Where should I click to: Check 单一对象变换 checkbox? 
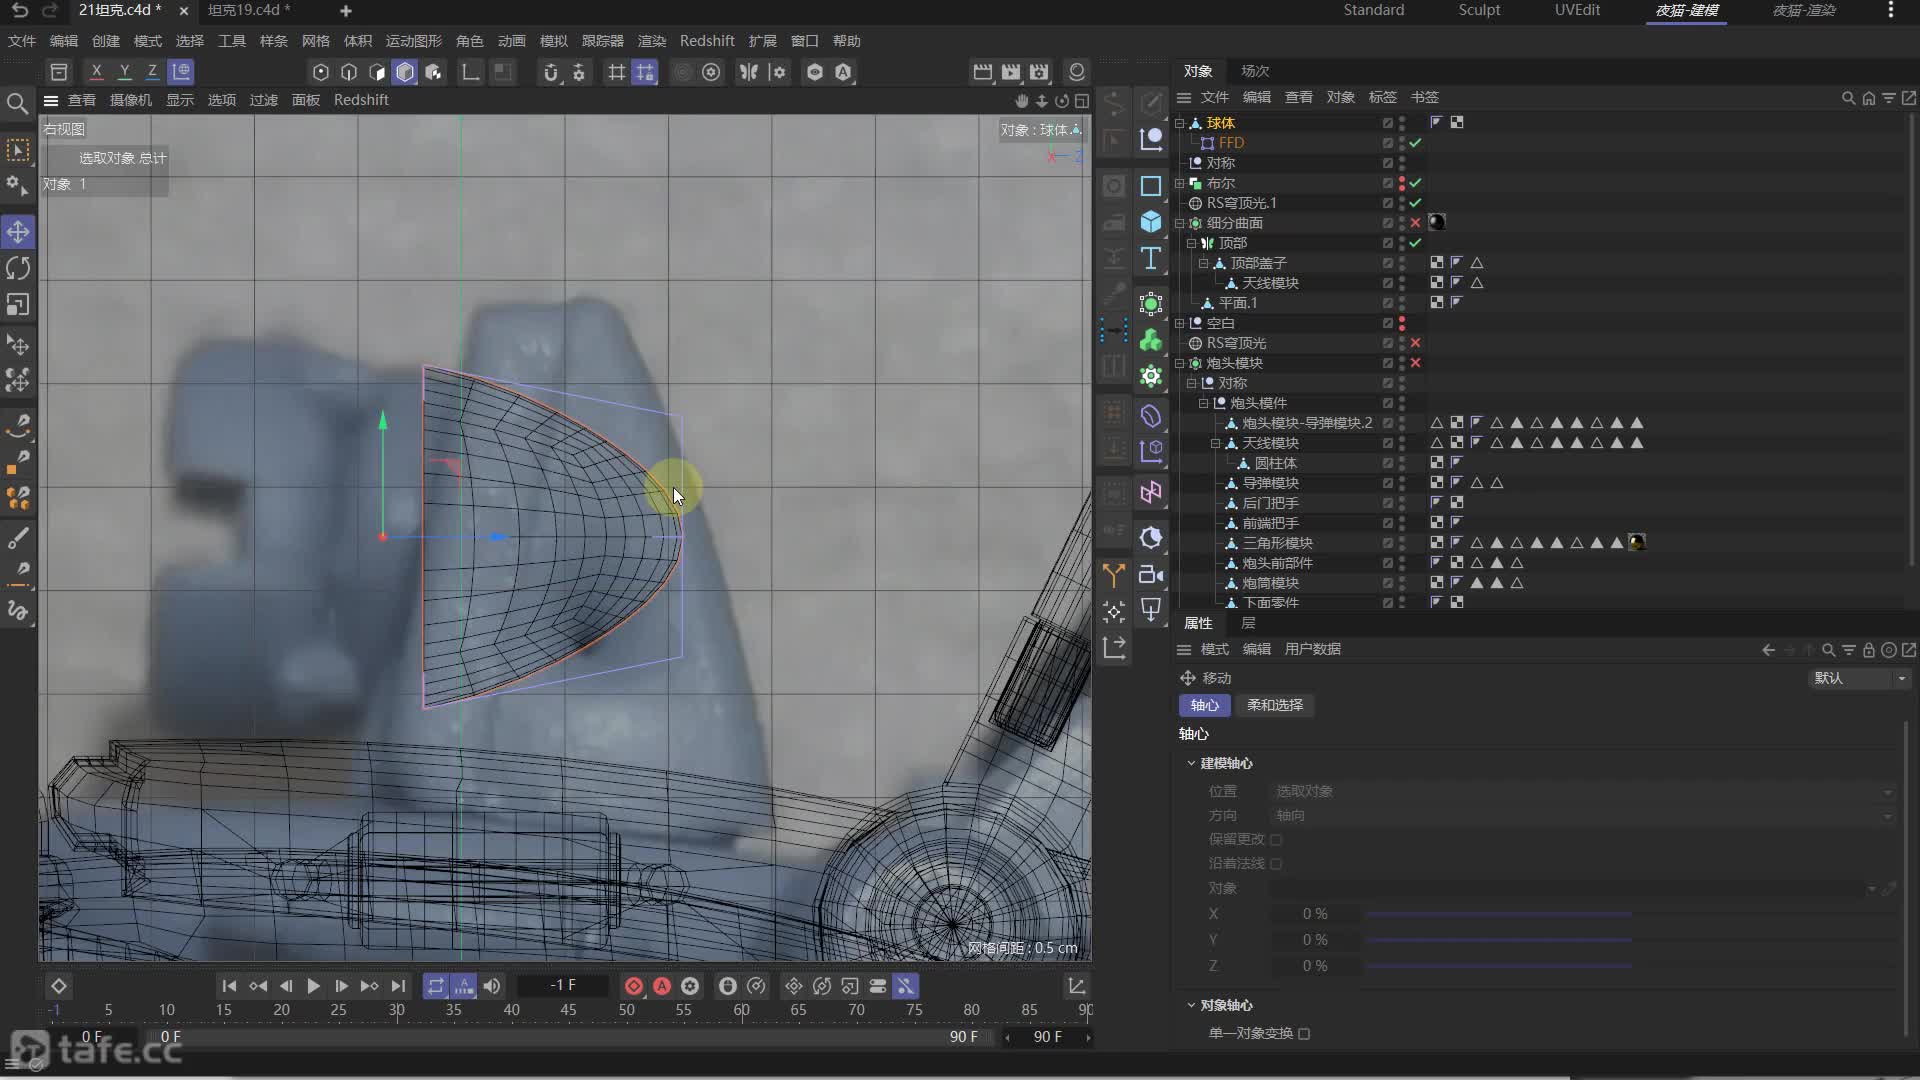tap(1304, 1033)
